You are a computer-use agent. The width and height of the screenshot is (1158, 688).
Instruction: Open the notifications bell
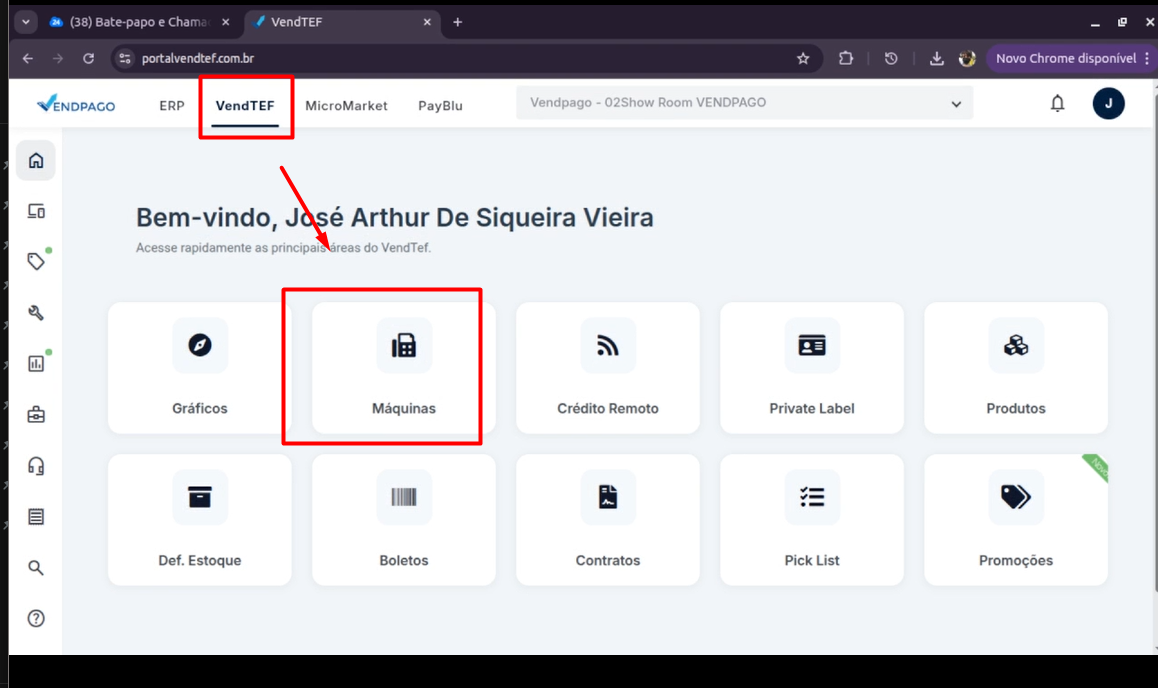click(1058, 103)
